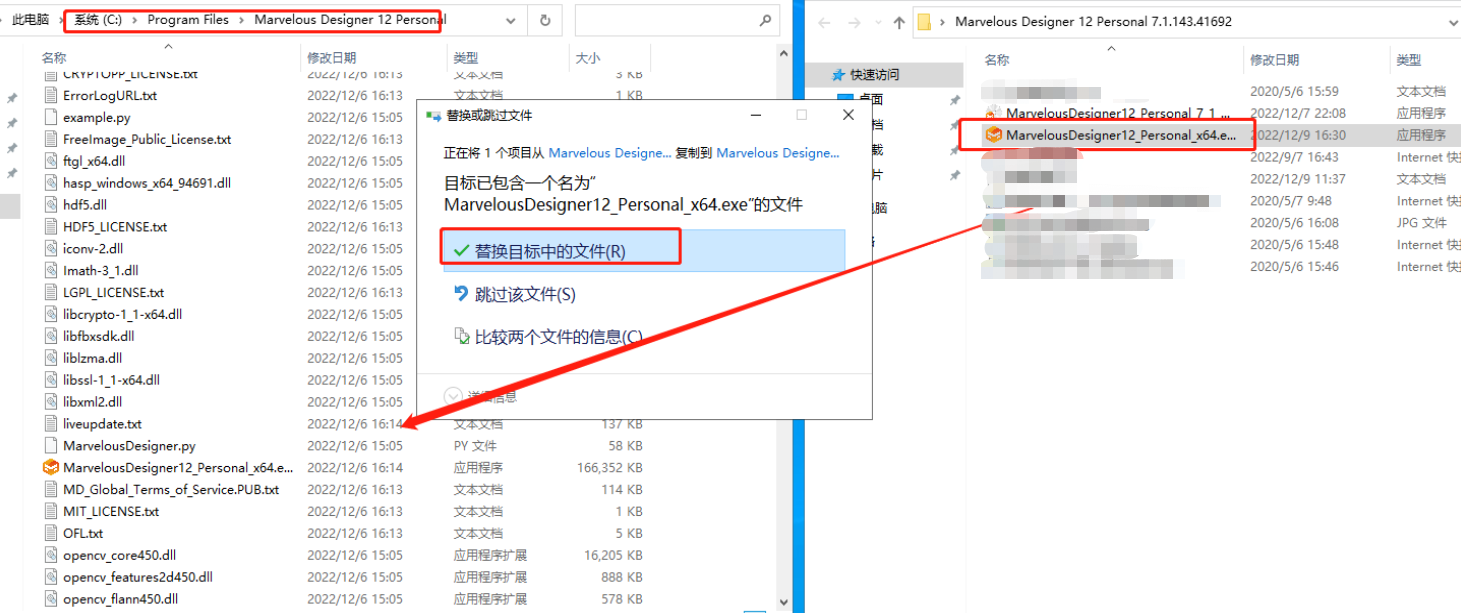Click the search magnifier icon in left window
The width and height of the screenshot is (1461, 613).
click(765, 20)
